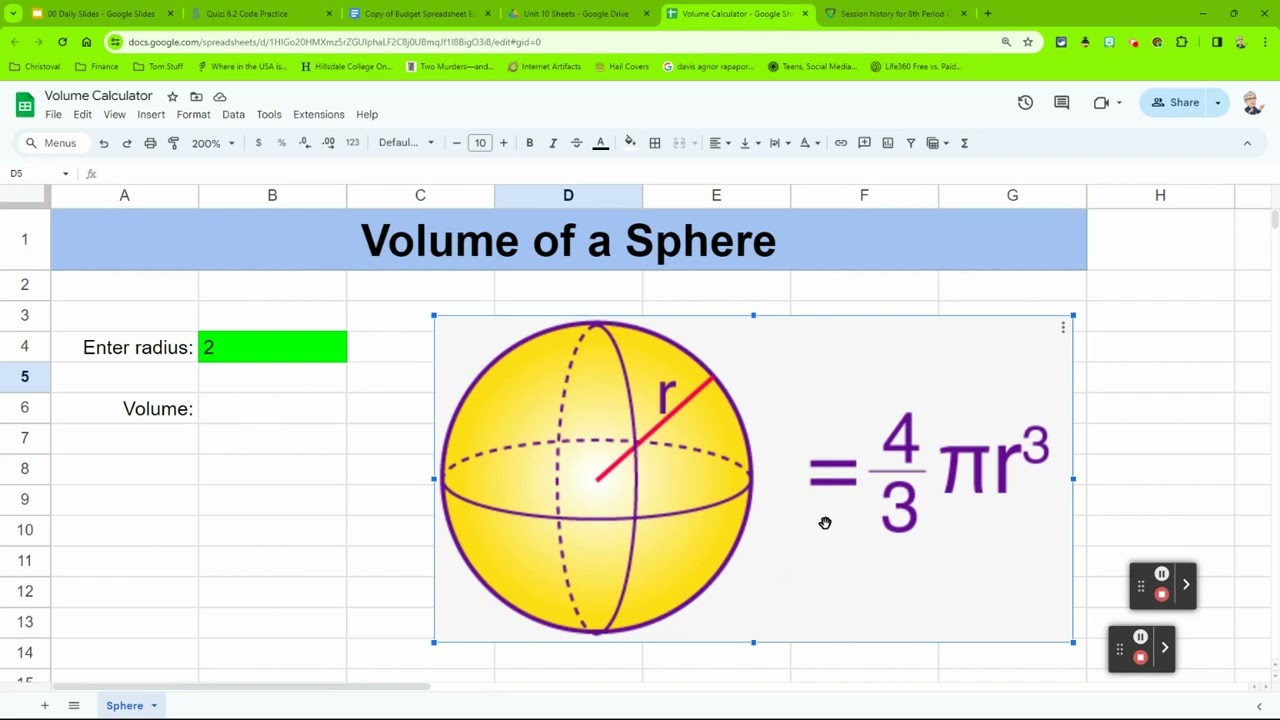
Task: Open the zoom level 200% dropdown
Action: pyautogui.click(x=213, y=143)
